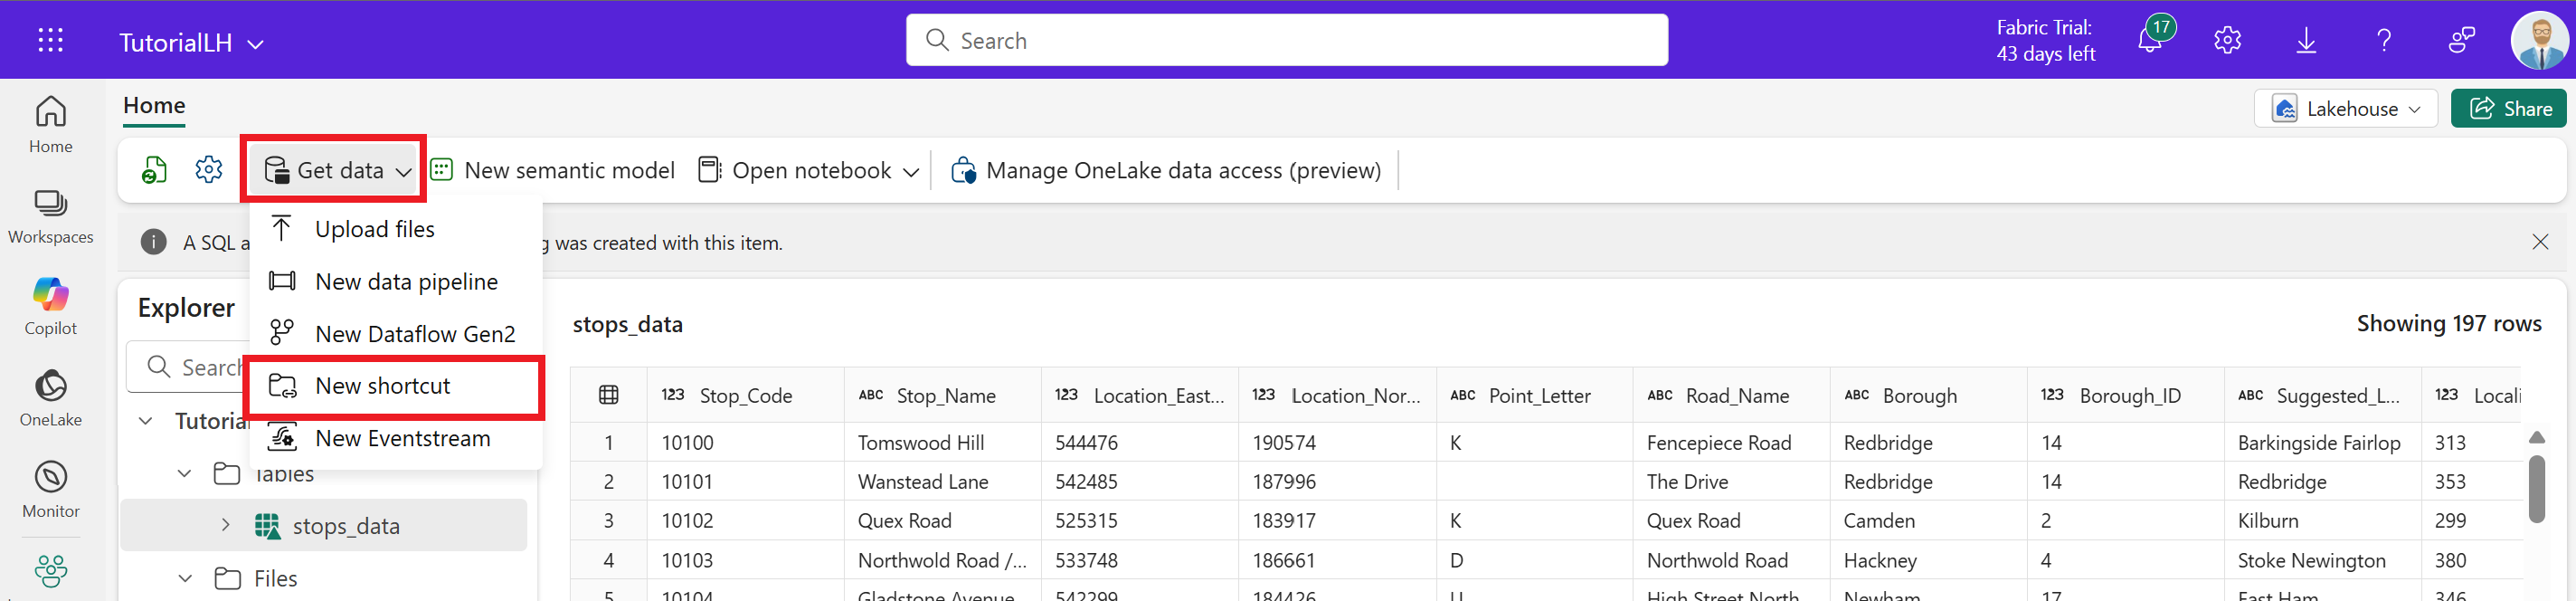2576x601 pixels.
Task: Click the info icon in the SQL banner
Action: tap(153, 242)
